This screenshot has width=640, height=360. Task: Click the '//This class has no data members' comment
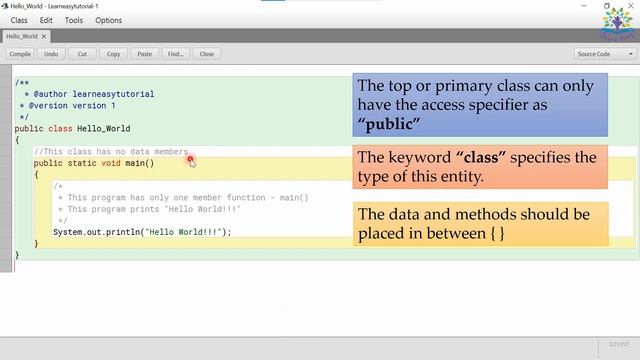pos(111,151)
